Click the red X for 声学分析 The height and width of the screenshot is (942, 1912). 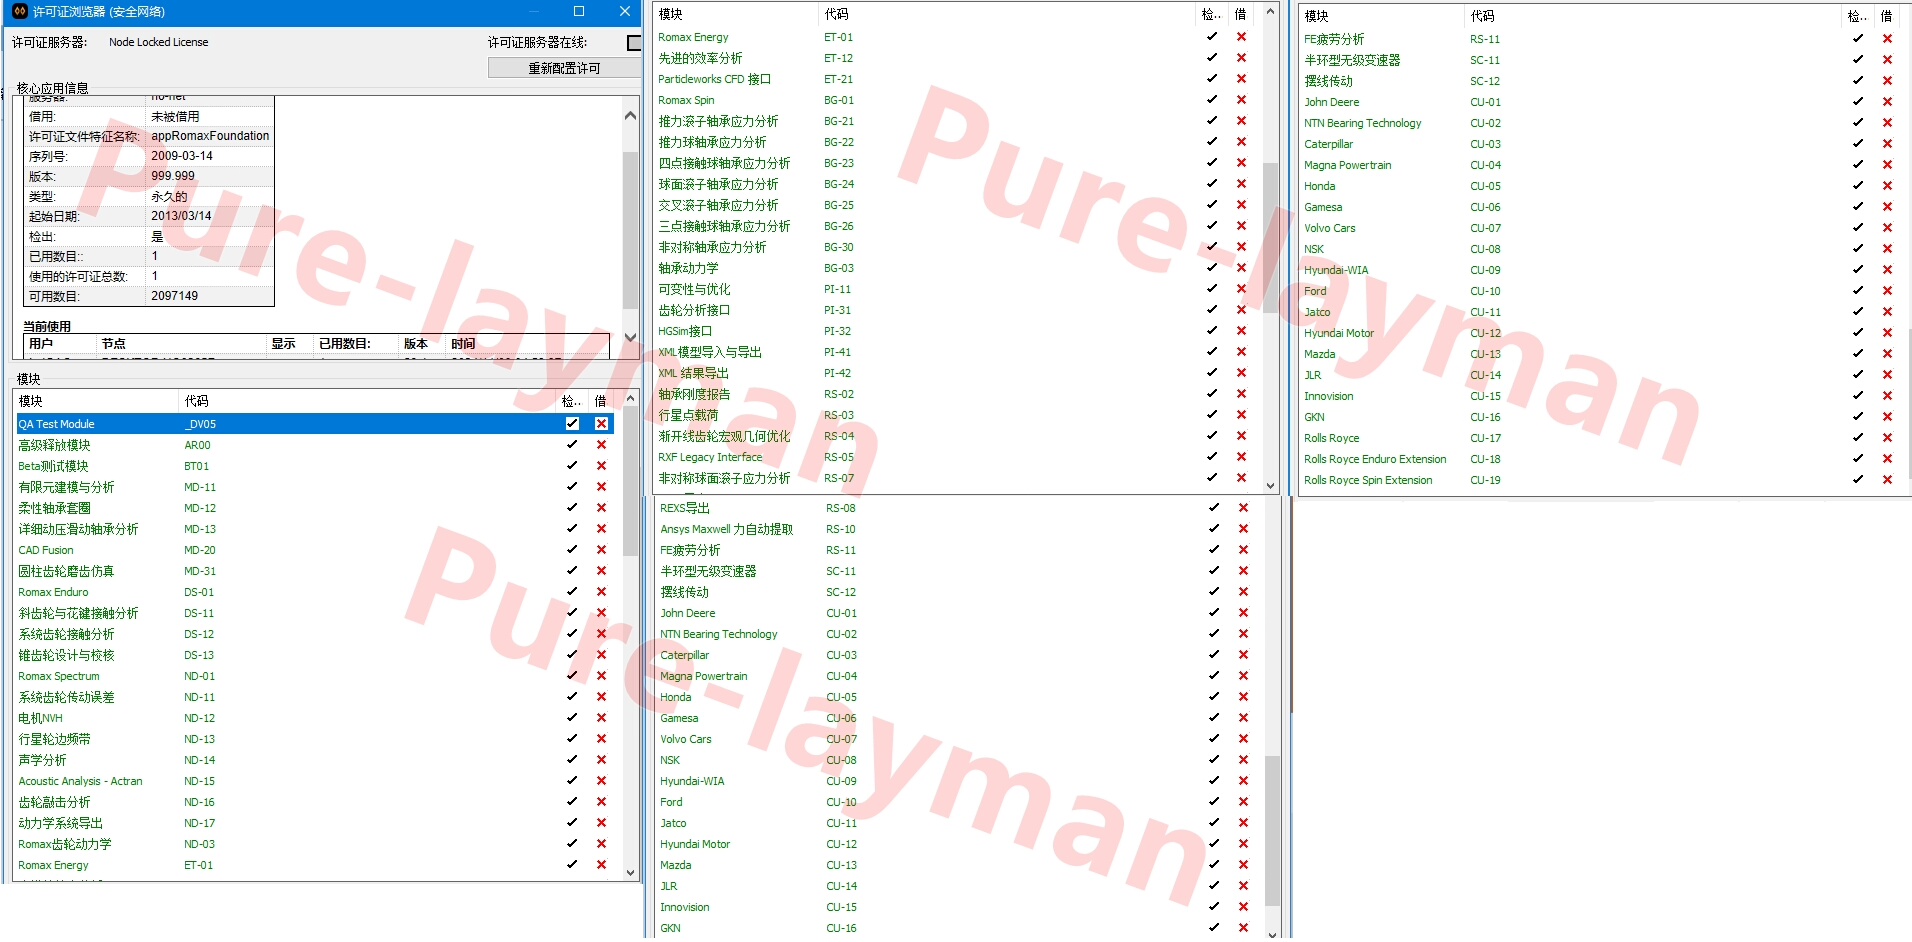point(601,760)
